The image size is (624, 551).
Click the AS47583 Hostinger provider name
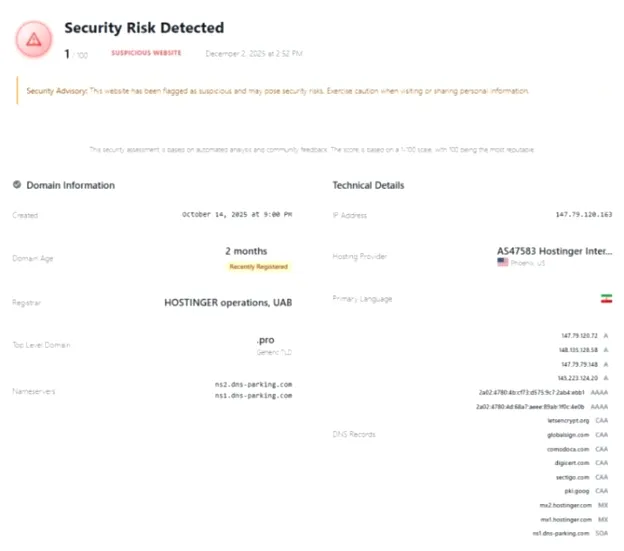(x=554, y=251)
